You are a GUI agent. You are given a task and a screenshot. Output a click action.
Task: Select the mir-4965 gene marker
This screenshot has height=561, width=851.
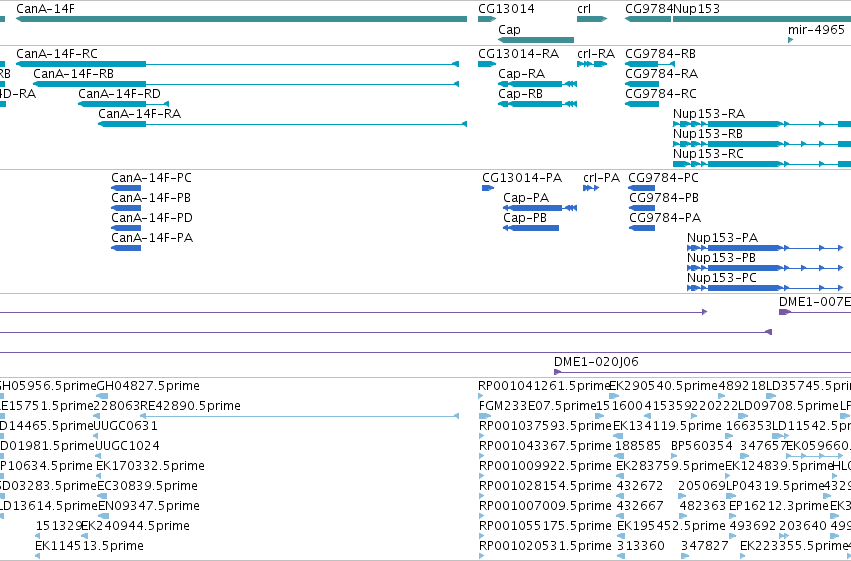(x=790, y=40)
